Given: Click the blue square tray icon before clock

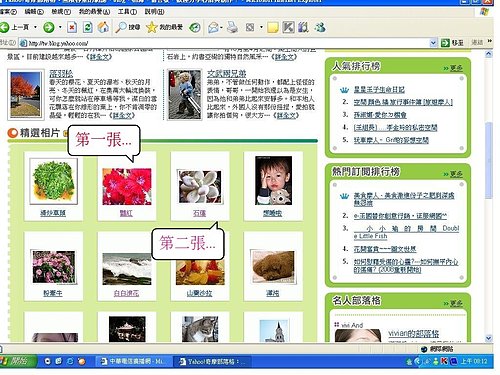Looking at the screenshot, I should click(x=454, y=361).
